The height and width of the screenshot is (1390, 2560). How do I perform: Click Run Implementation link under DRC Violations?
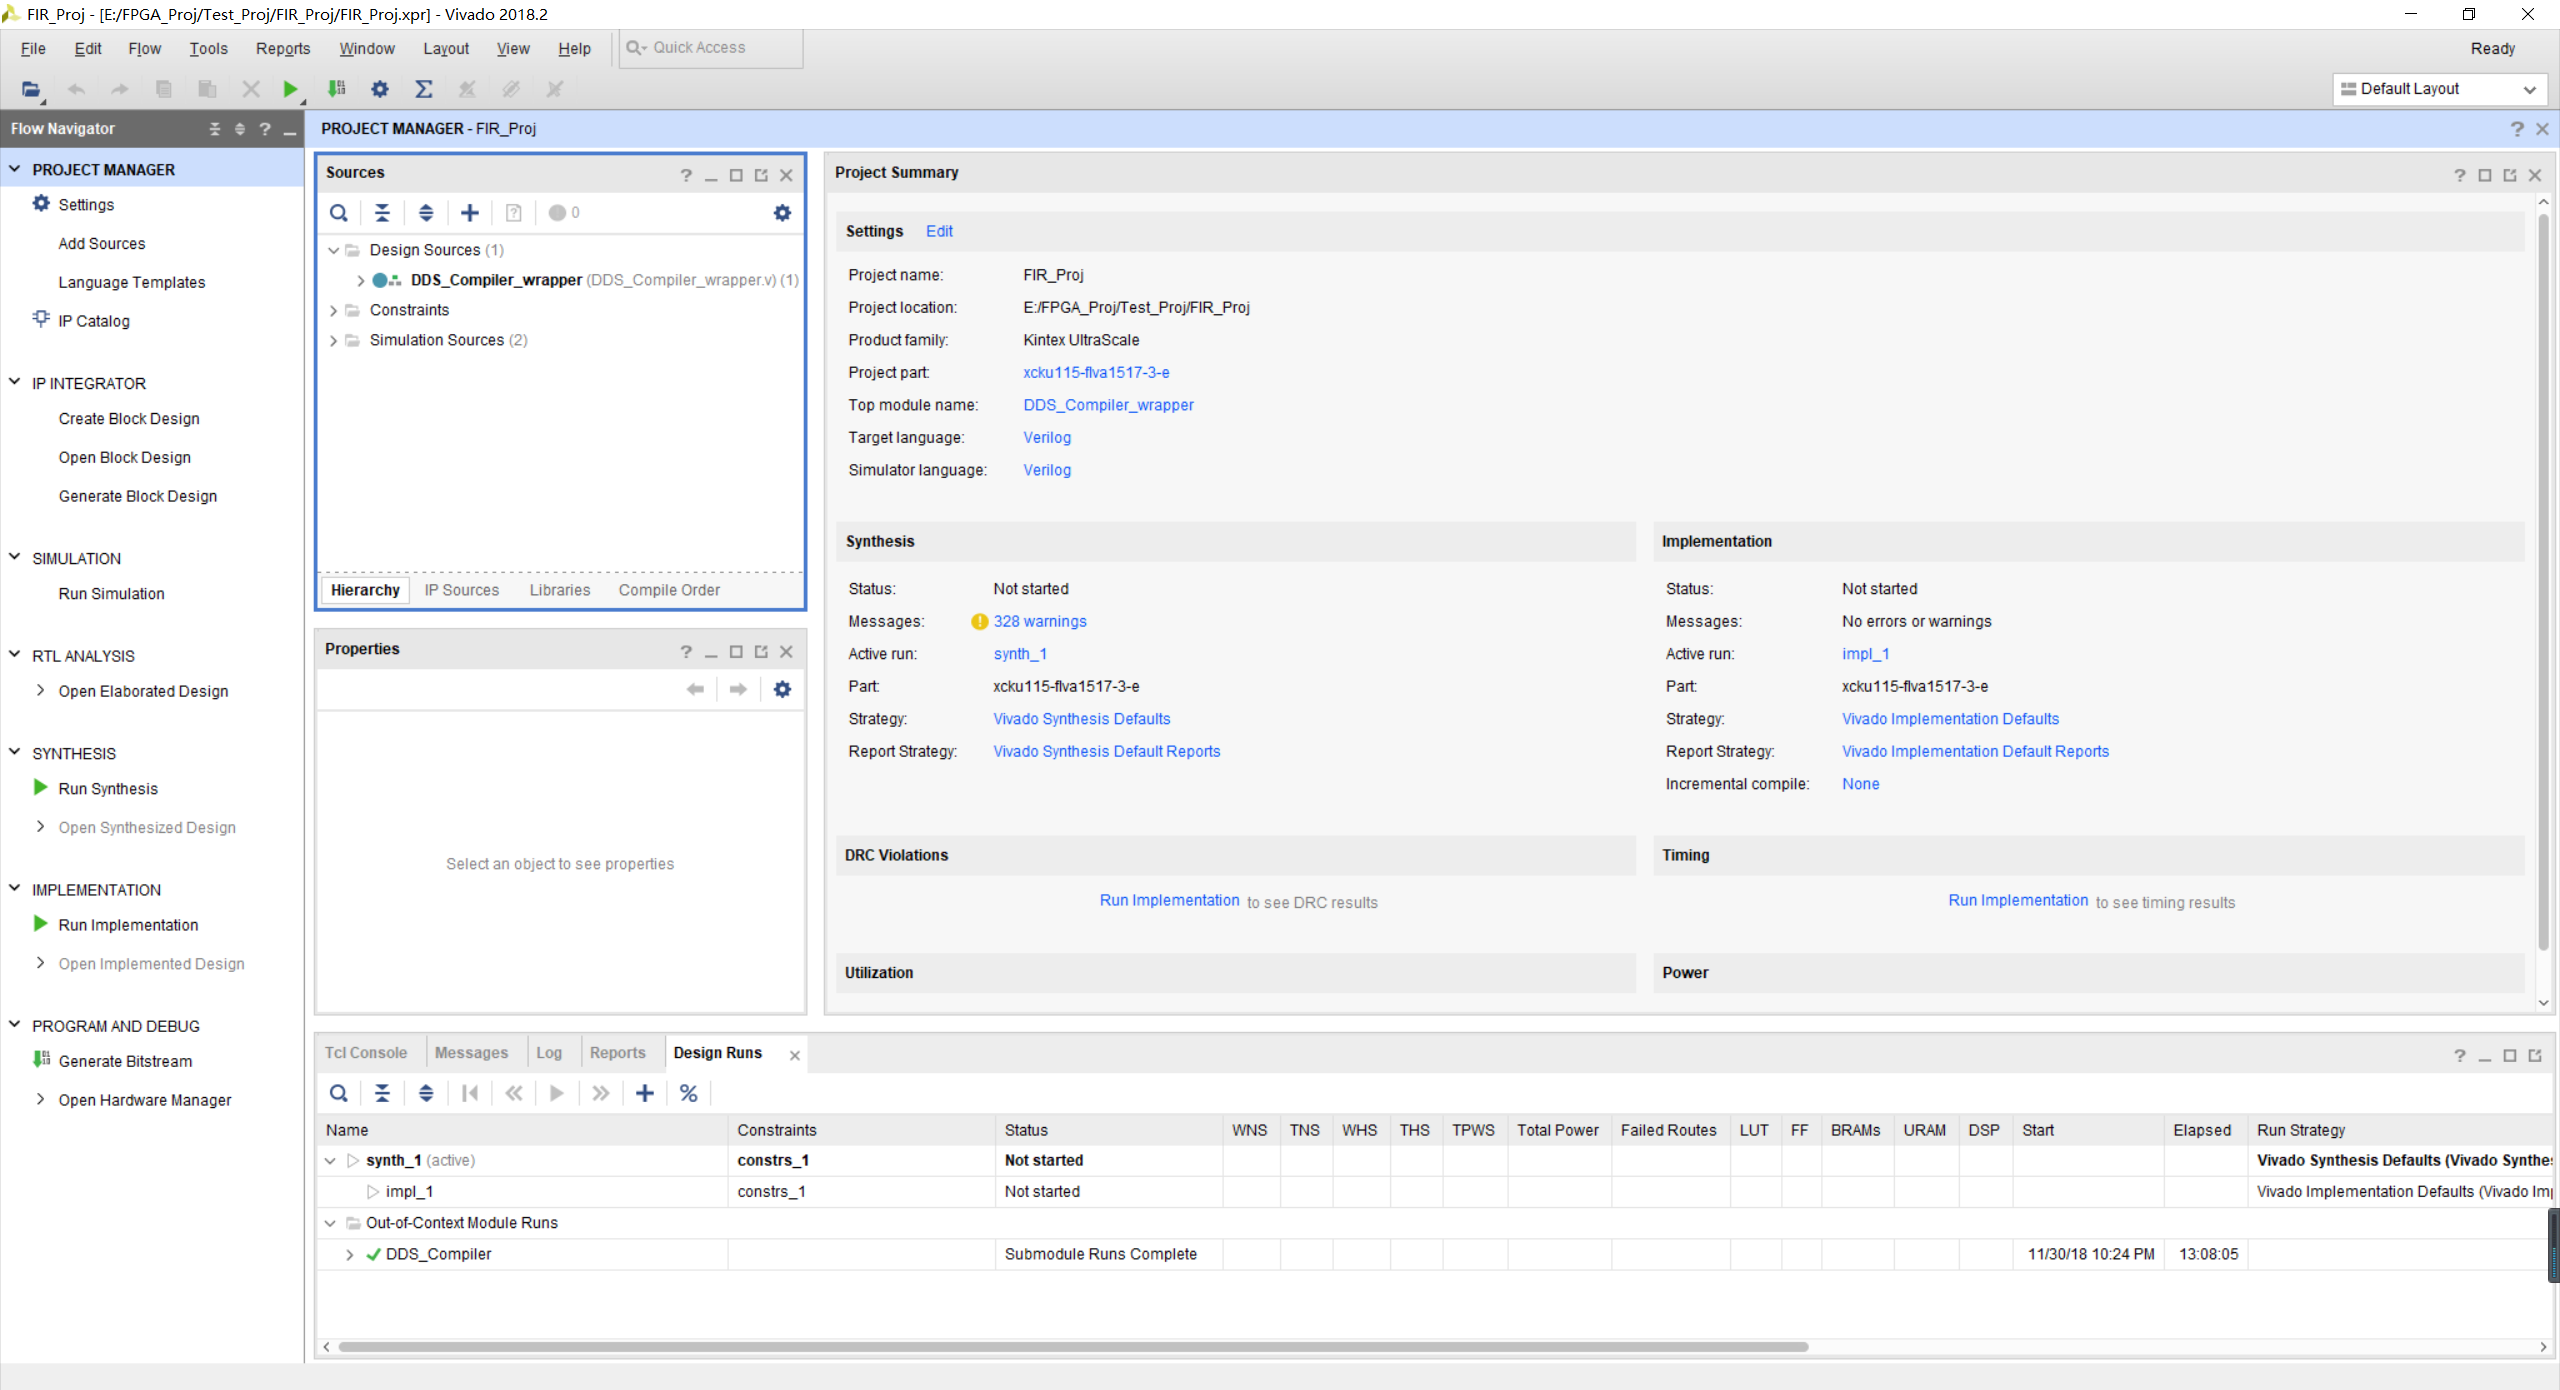[1169, 900]
